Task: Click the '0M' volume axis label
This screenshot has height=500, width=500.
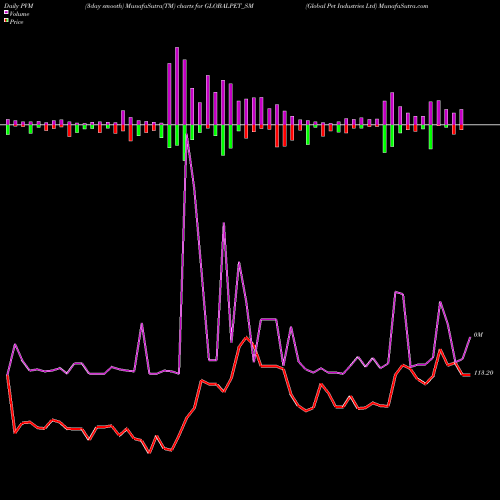Action: pos(478,335)
